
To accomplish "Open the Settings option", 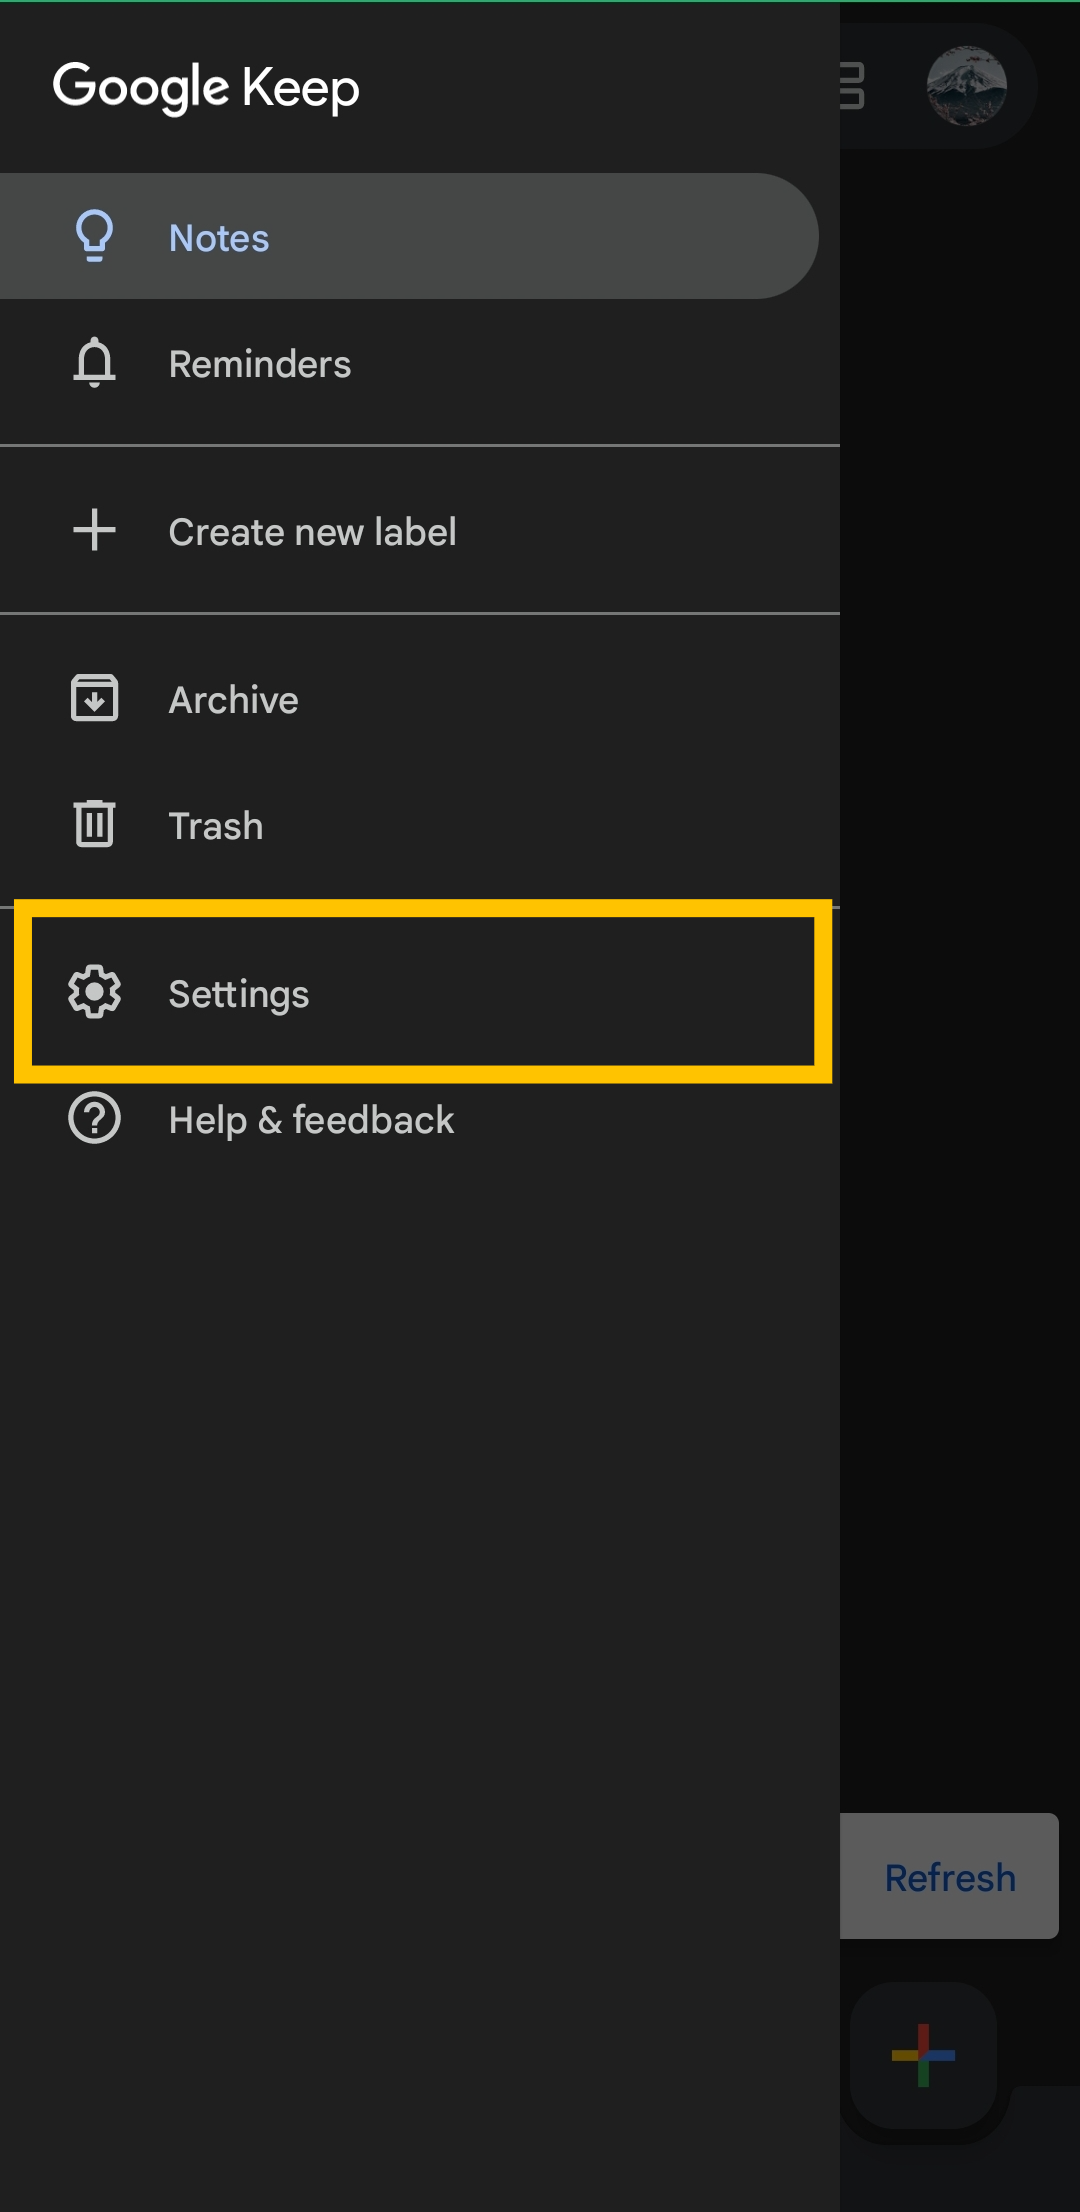I will (239, 994).
